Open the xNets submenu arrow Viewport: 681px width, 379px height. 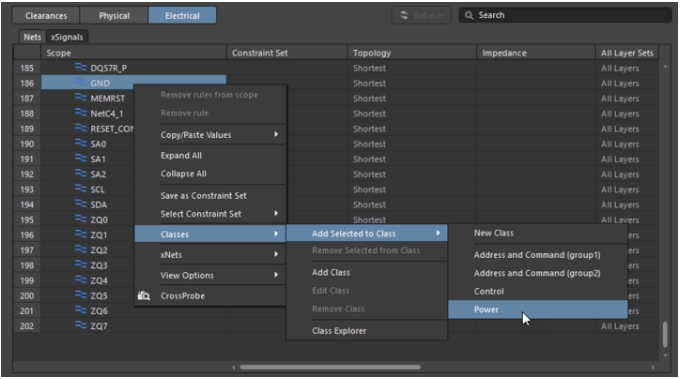coord(276,254)
